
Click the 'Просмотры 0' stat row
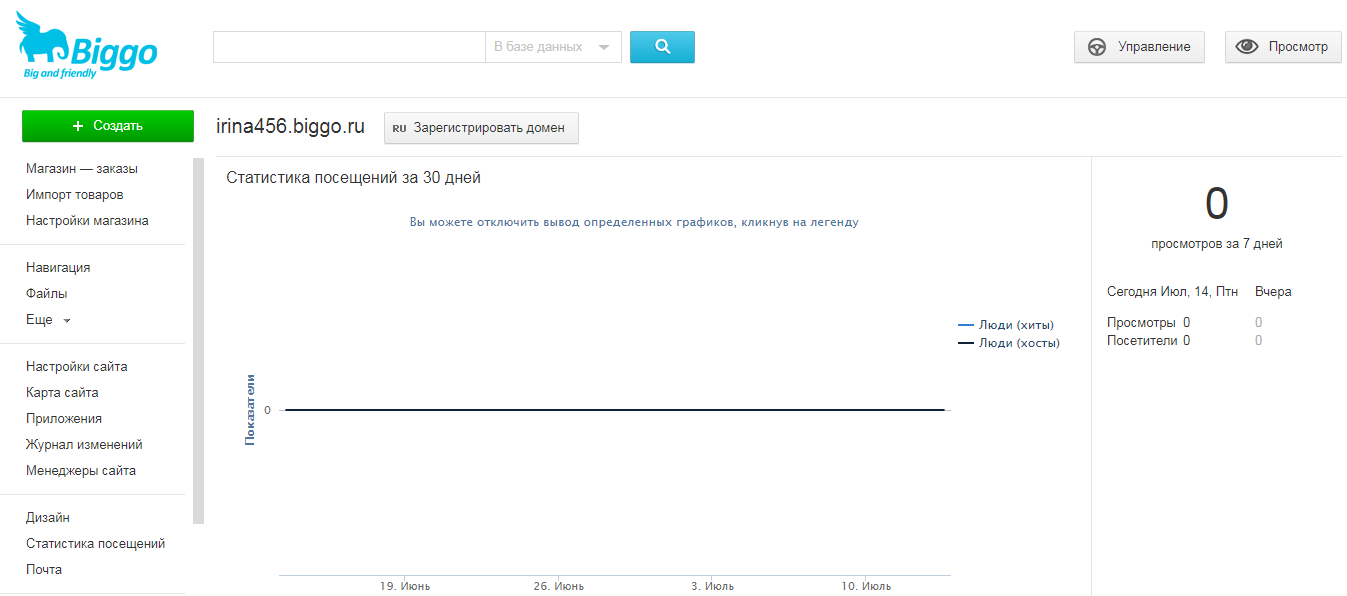click(x=1148, y=322)
